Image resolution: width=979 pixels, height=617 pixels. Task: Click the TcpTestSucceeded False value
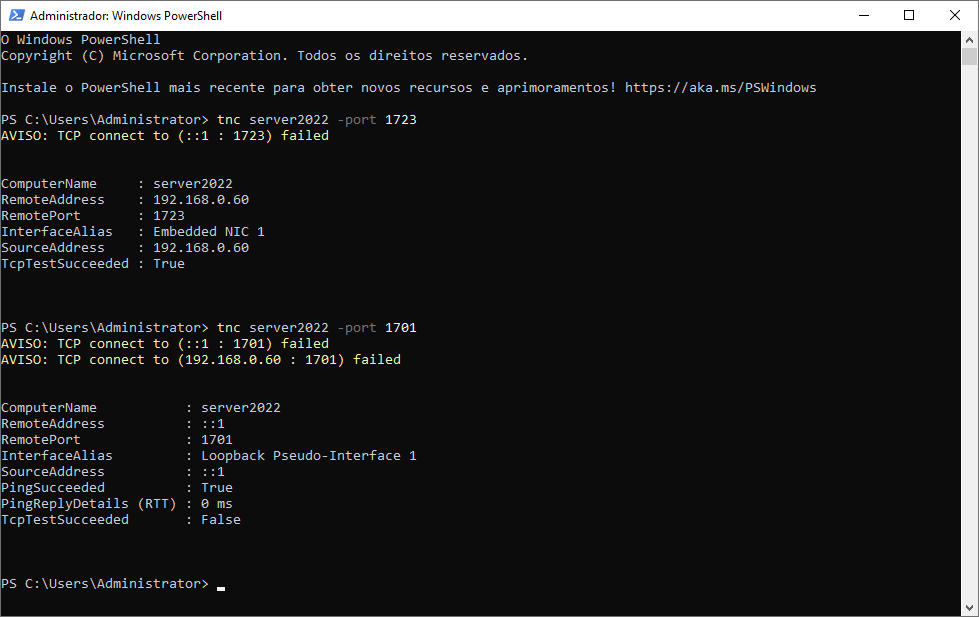pos(221,520)
